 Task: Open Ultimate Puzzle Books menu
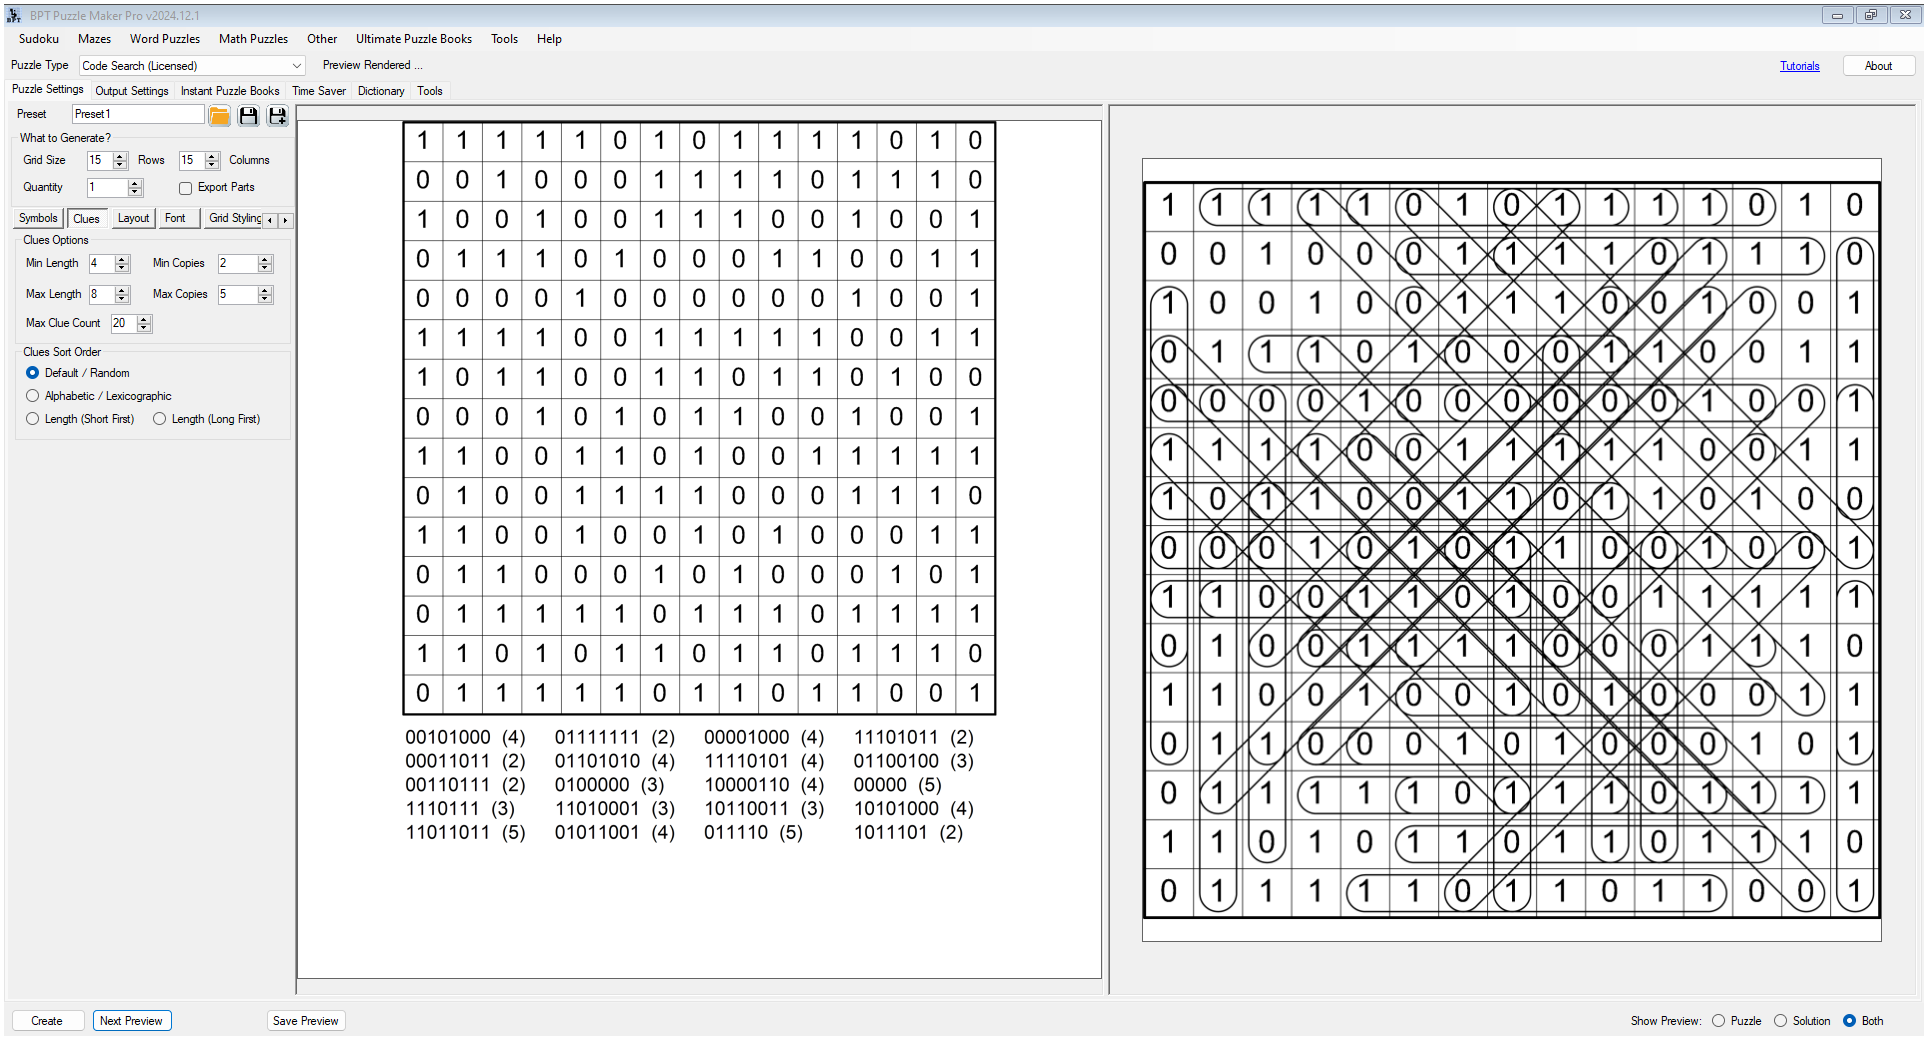413,39
